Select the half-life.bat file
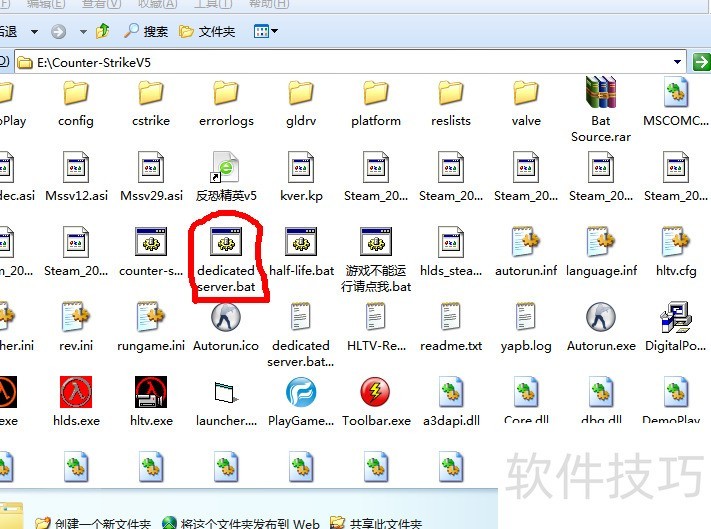The width and height of the screenshot is (711, 529). click(x=301, y=252)
